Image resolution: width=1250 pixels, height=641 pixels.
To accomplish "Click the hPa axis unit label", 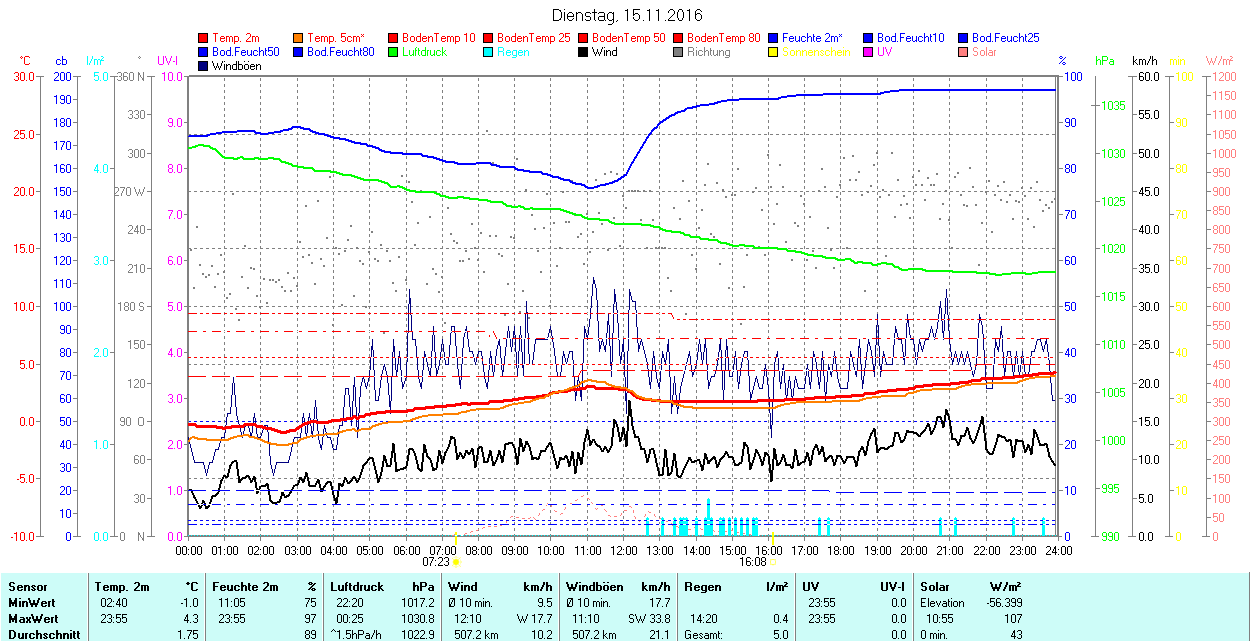I will tap(1104, 61).
